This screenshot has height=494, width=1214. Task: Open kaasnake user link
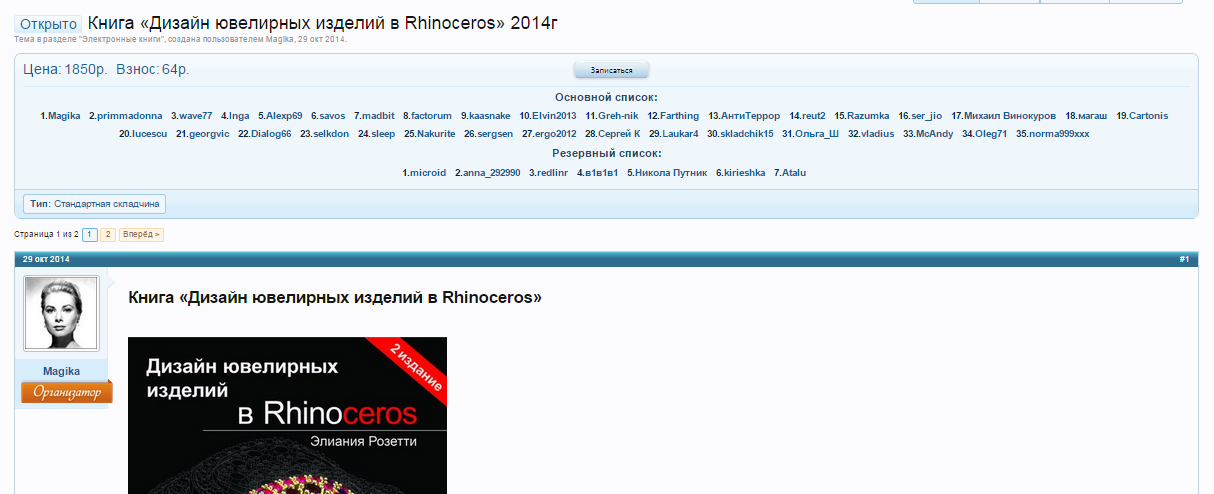click(x=489, y=116)
